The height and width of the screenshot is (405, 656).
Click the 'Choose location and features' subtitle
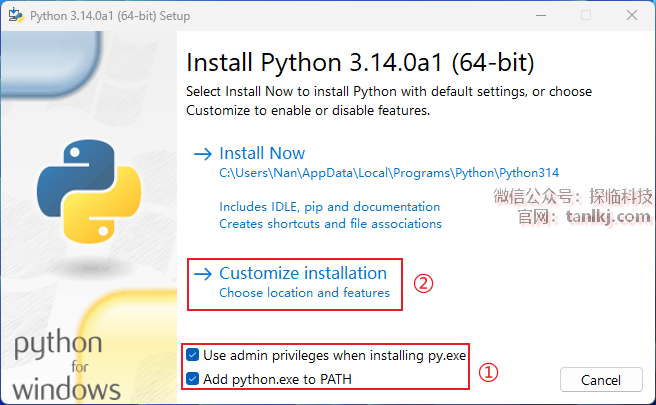click(304, 293)
